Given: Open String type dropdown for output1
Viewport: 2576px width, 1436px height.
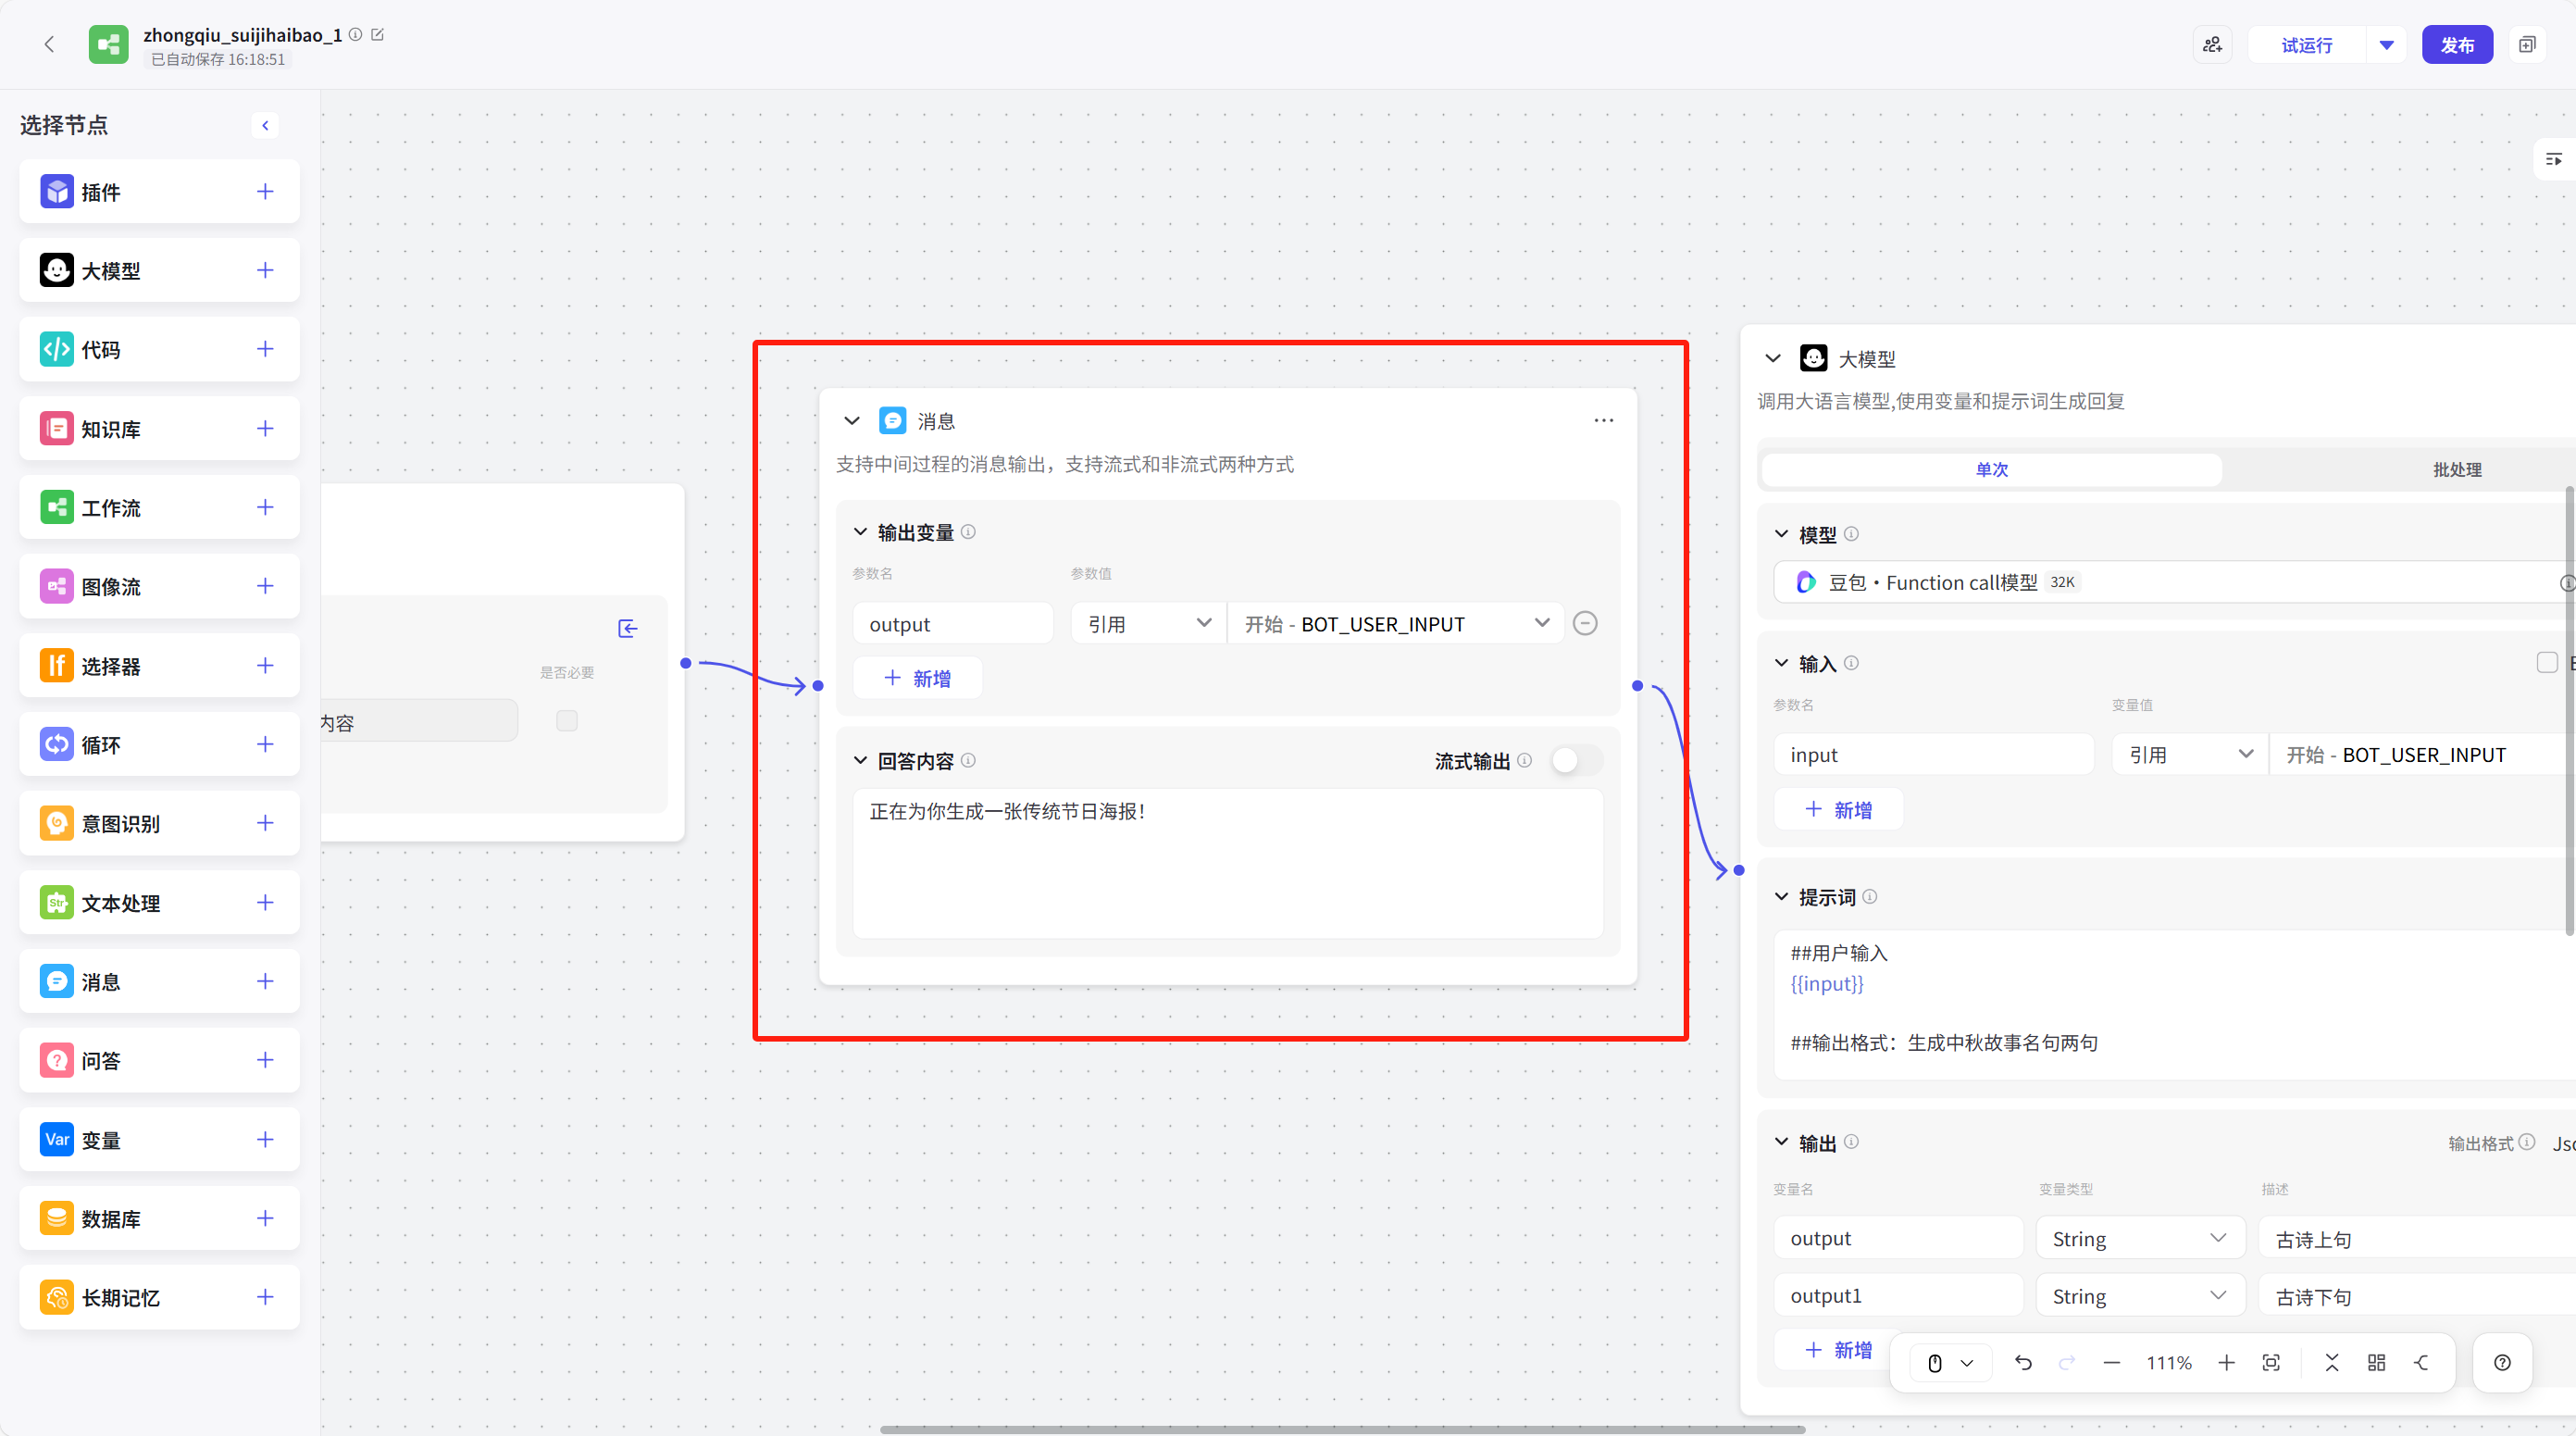Looking at the screenshot, I should (2140, 1296).
